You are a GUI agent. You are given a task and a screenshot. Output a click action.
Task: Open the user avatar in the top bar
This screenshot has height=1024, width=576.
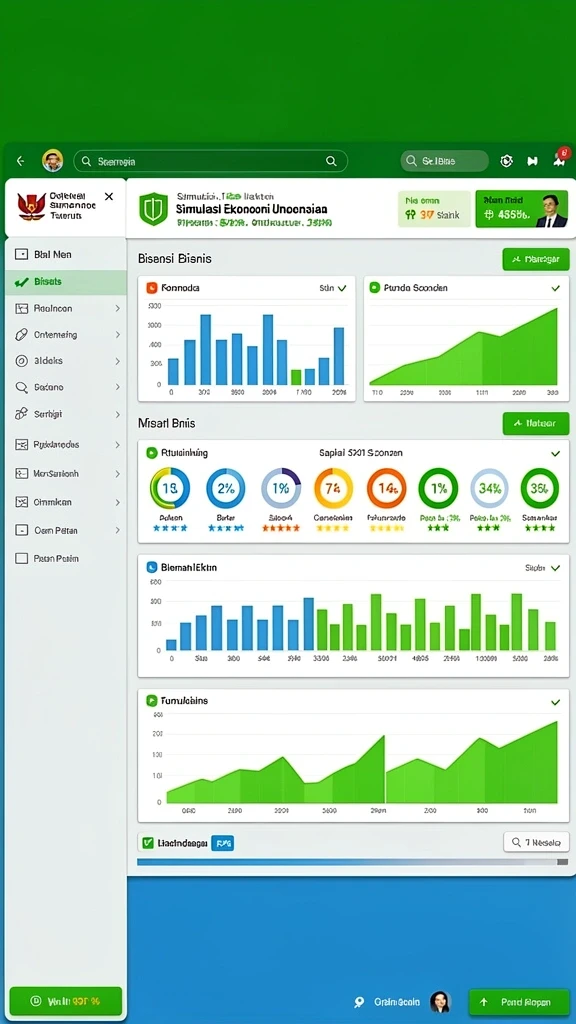tap(53, 161)
